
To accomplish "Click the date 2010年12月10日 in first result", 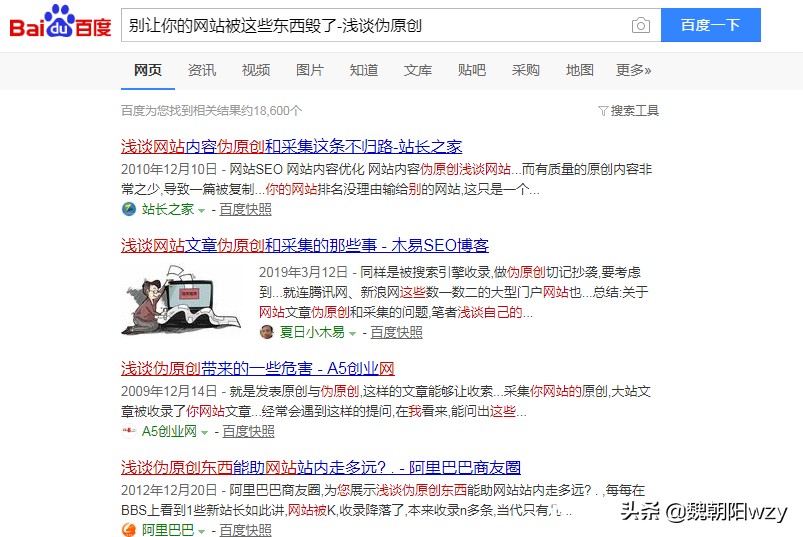I will 169,169.
